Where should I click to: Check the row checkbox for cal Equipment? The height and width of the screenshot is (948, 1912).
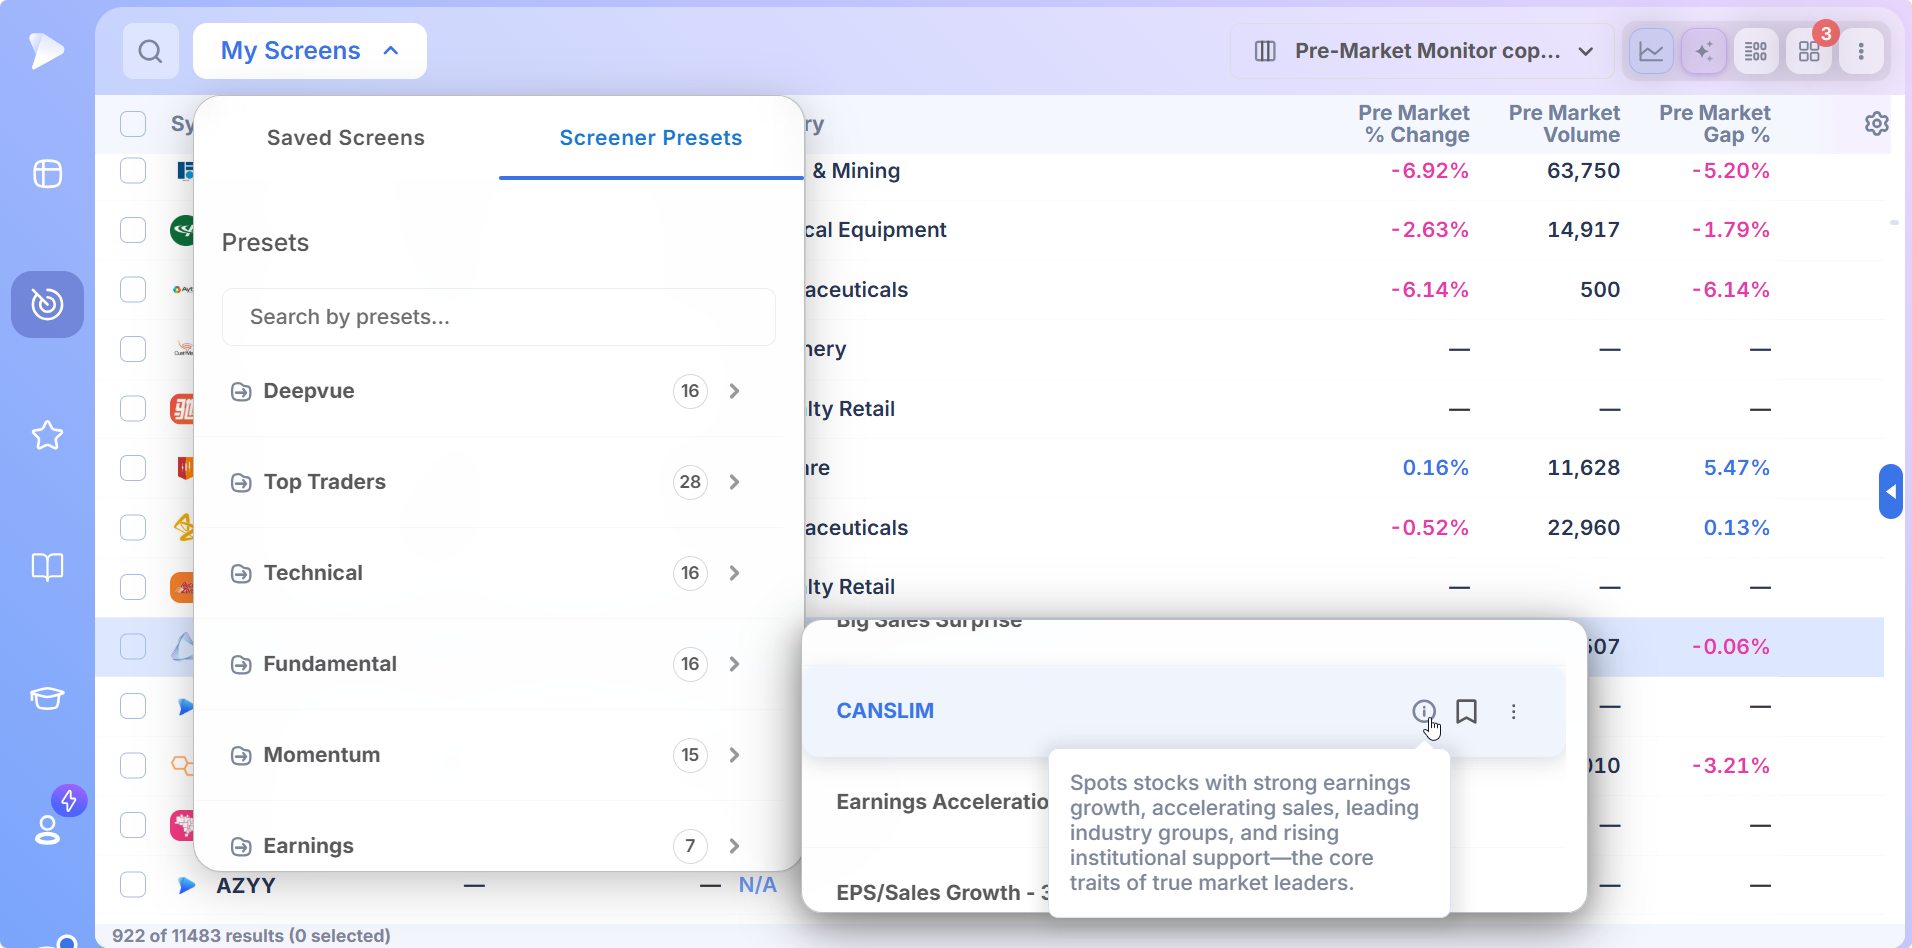[x=133, y=230]
